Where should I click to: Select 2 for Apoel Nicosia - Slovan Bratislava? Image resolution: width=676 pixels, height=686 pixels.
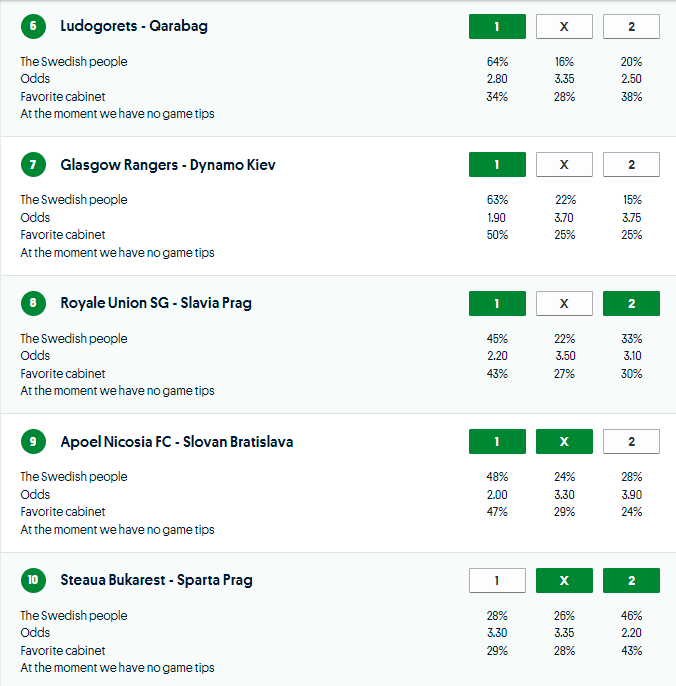[x=631, y=442]
